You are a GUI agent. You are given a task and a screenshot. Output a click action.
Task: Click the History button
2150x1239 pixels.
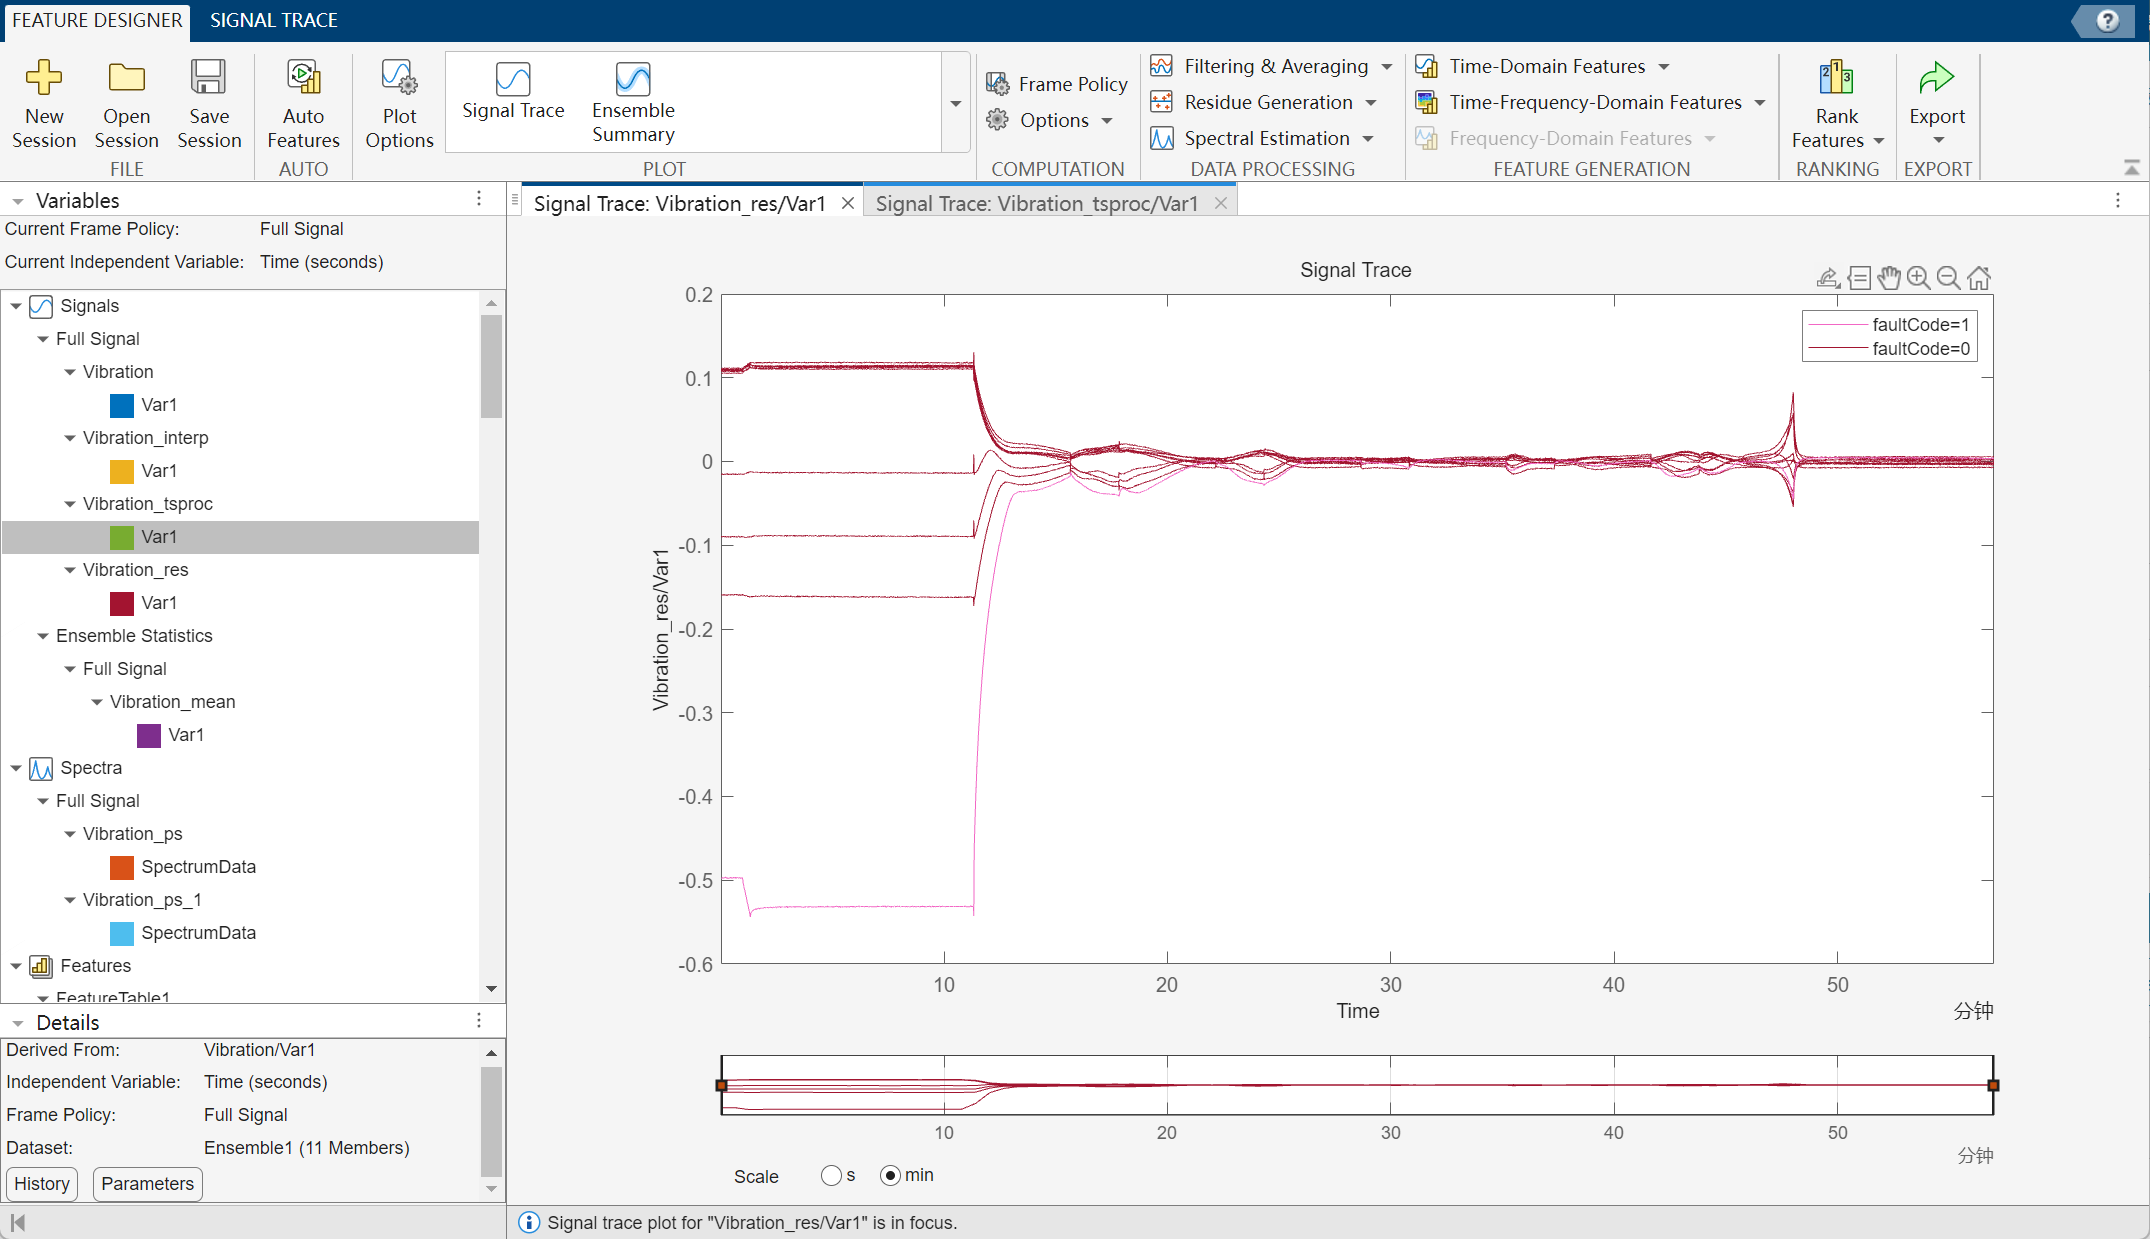[42, 1184]
